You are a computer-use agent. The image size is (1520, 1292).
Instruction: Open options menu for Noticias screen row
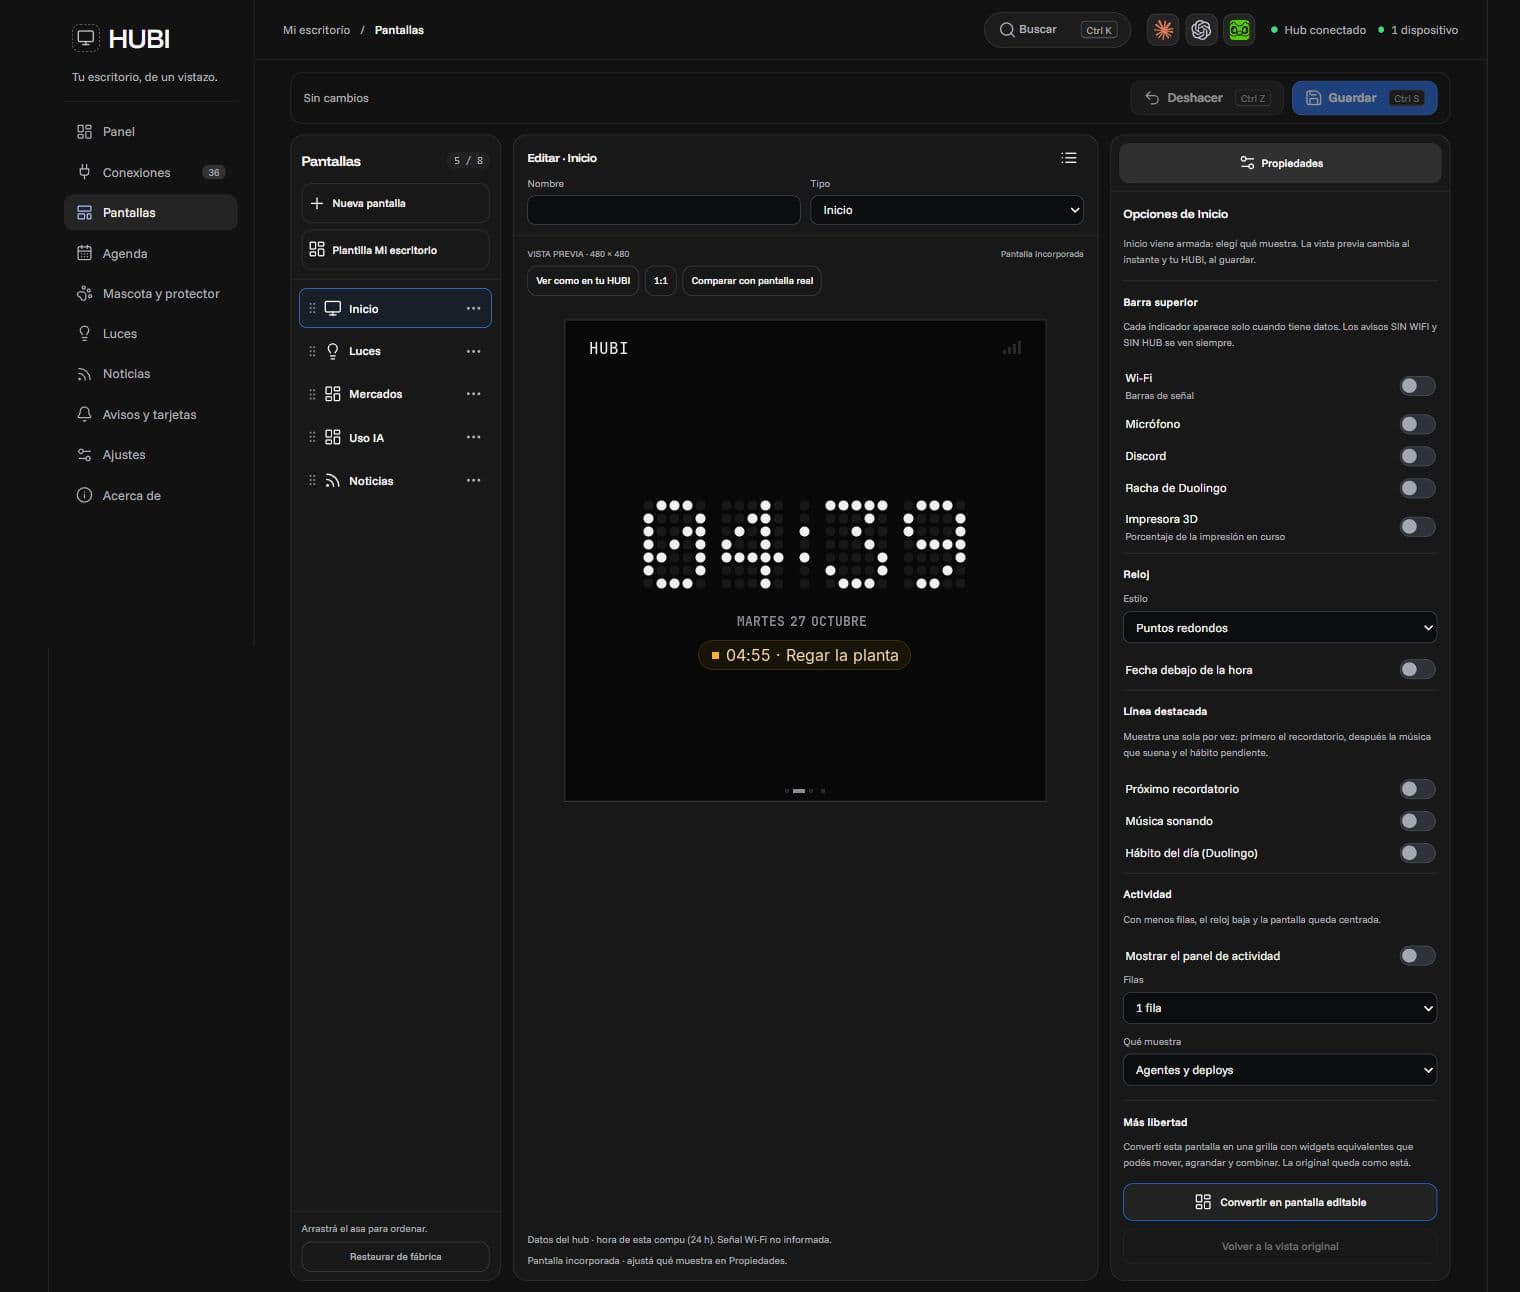point(473,481)
